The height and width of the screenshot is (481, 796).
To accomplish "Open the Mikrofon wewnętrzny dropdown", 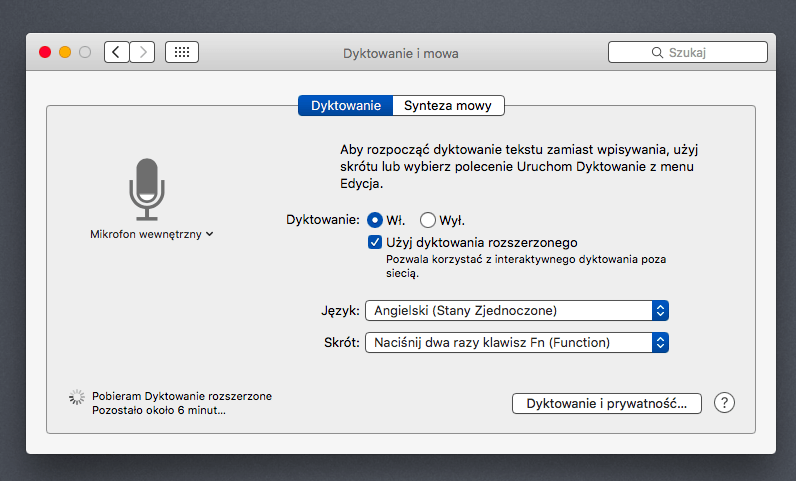I will [x=151, y=234].
